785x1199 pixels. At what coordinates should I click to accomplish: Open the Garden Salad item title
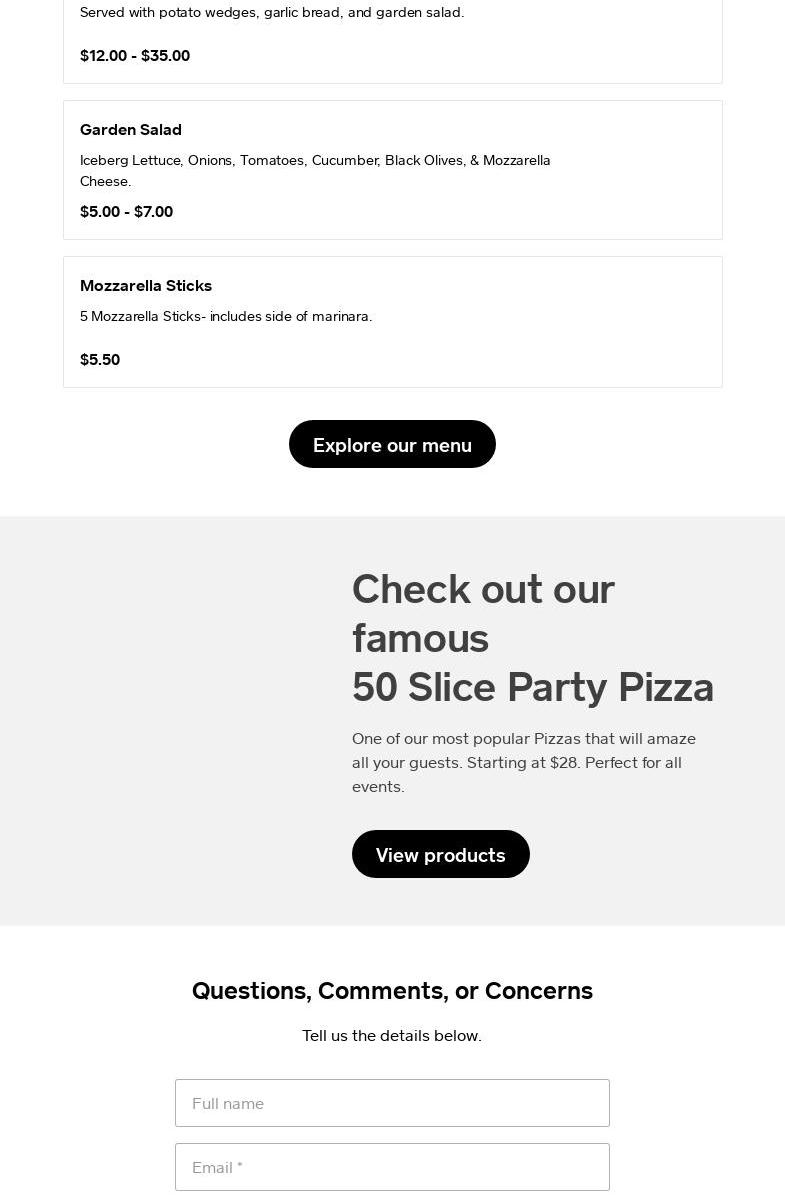[131, 129]
